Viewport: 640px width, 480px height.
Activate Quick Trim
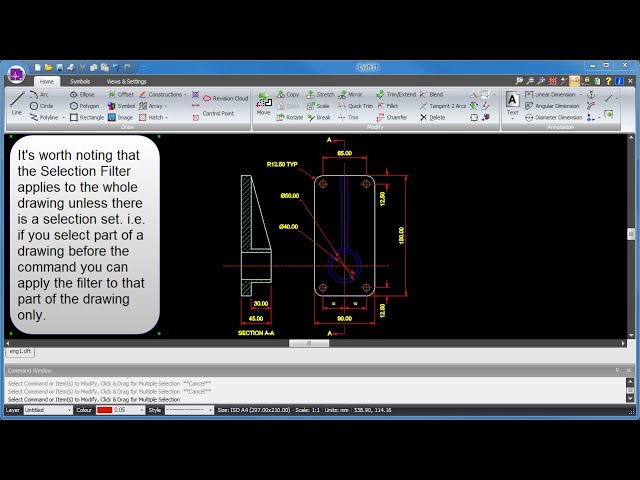[x=355, y=106]
